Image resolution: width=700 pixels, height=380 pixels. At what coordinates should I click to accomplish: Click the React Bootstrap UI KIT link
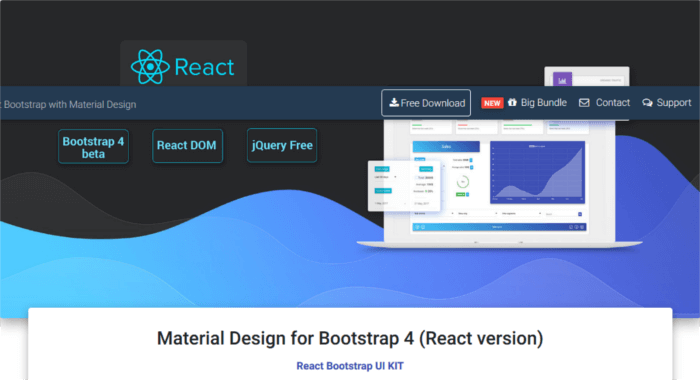point(350,366)
